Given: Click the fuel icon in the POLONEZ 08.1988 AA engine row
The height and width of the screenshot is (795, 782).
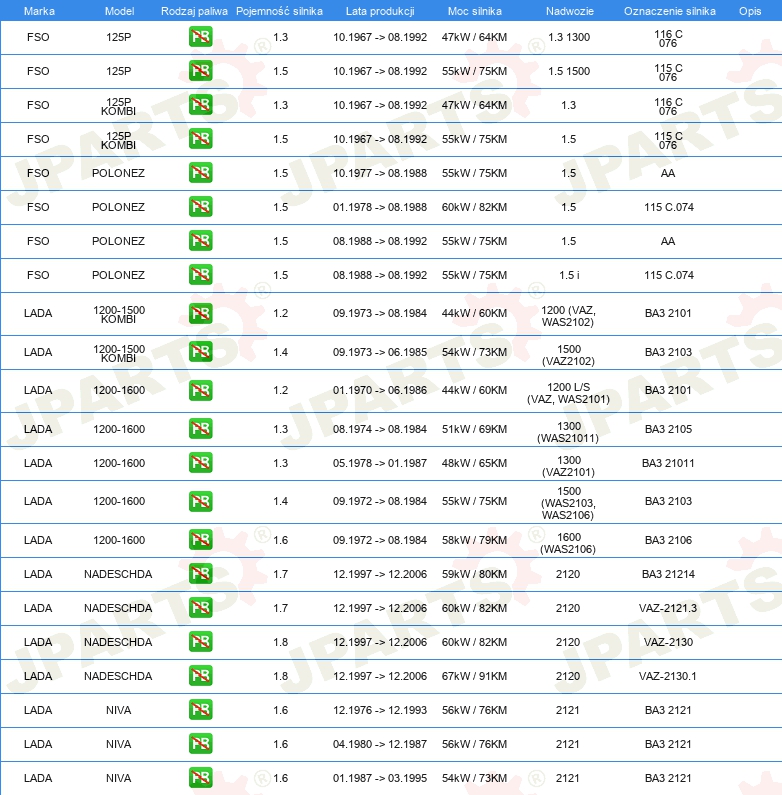Looking at the screenshot, I should pos(200,241).
